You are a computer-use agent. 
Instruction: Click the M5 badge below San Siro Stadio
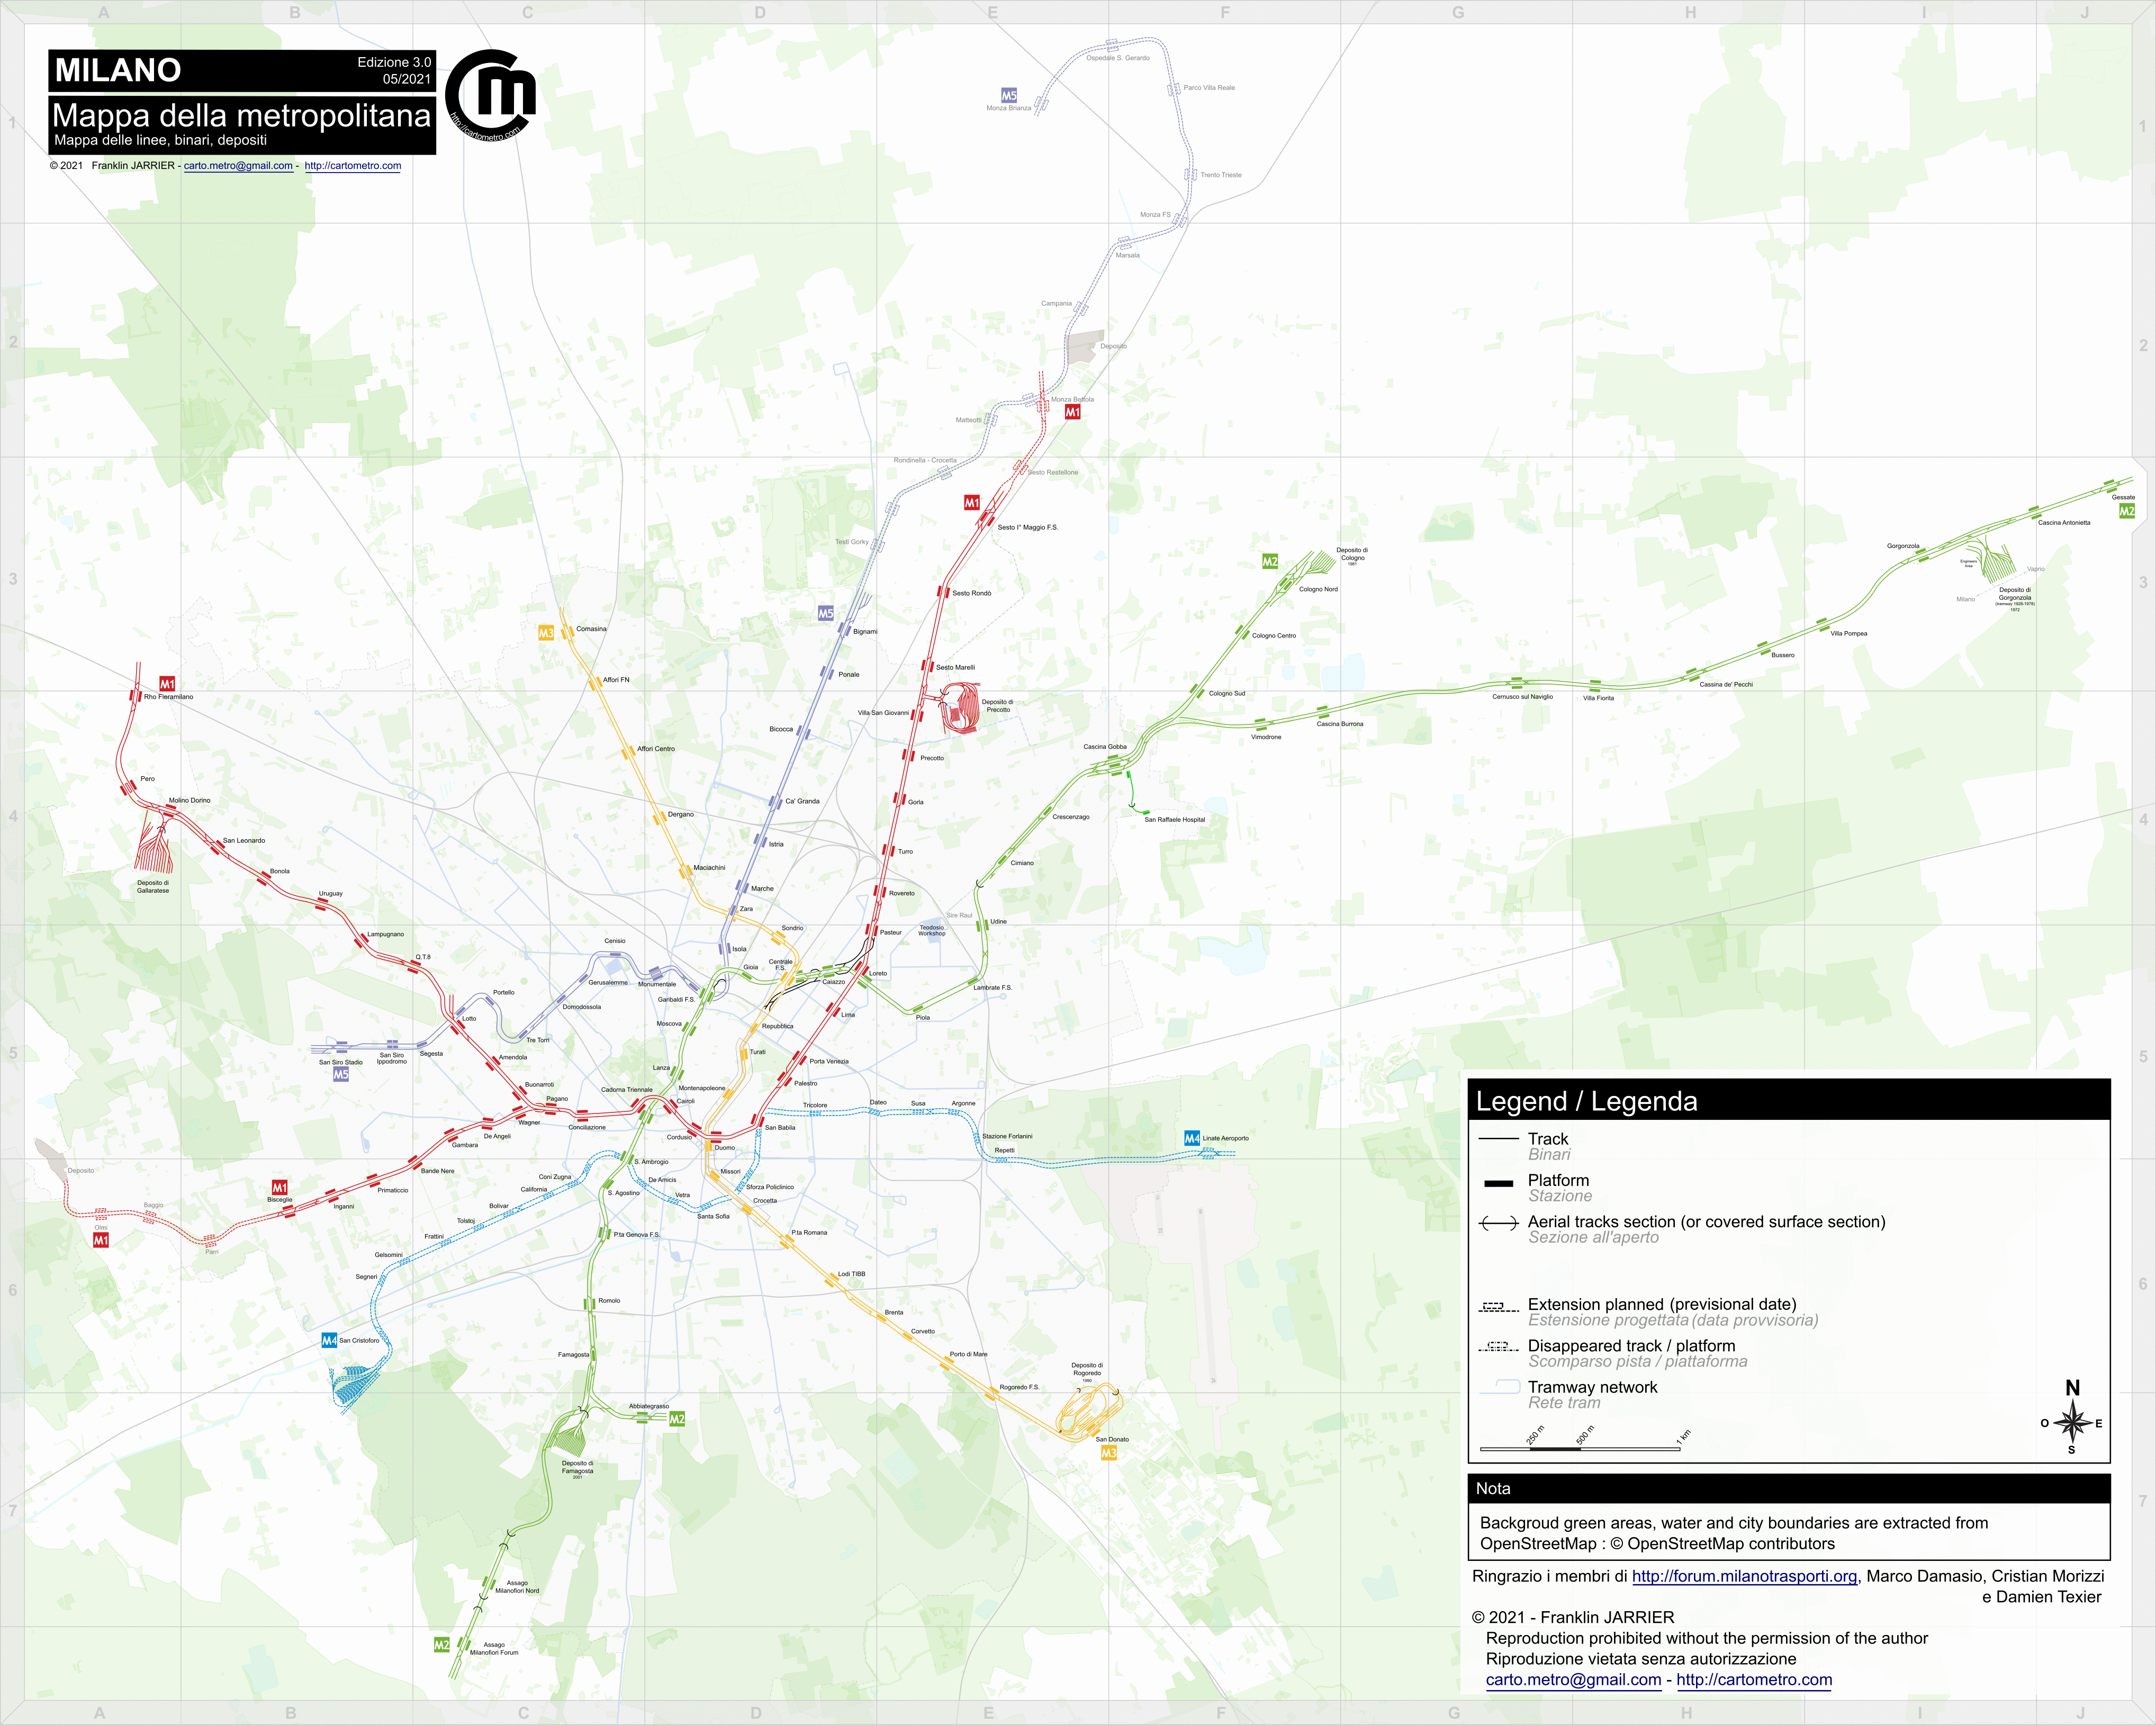coord(341,1074)
